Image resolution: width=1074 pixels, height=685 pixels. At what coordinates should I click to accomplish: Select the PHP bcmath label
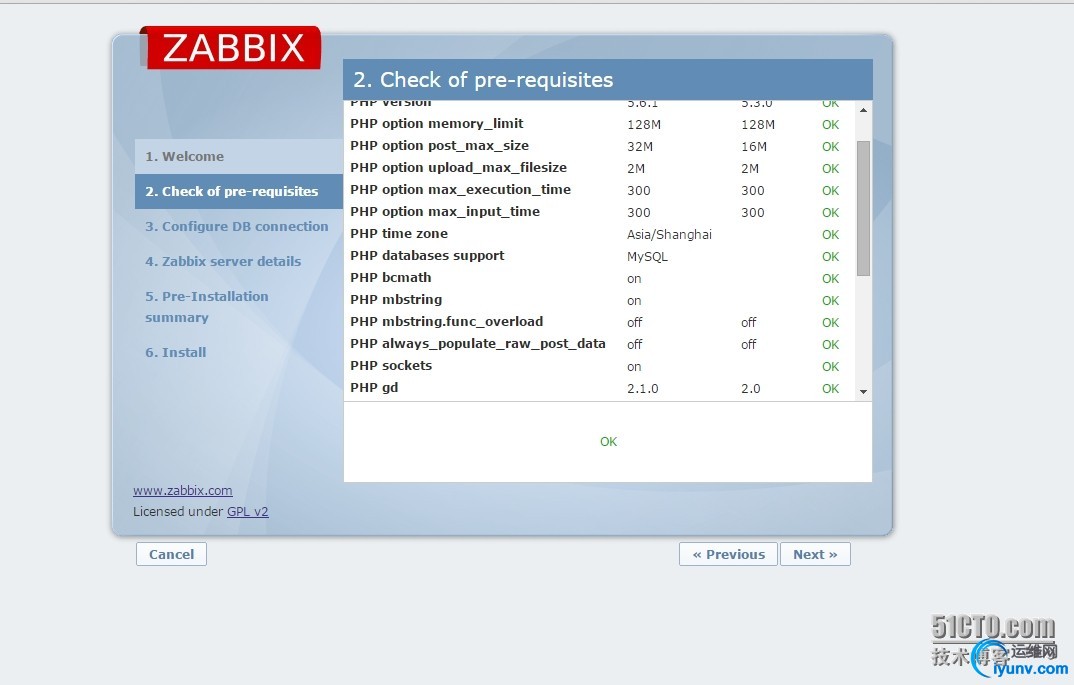pyautogui.click(x=390, y=277)
